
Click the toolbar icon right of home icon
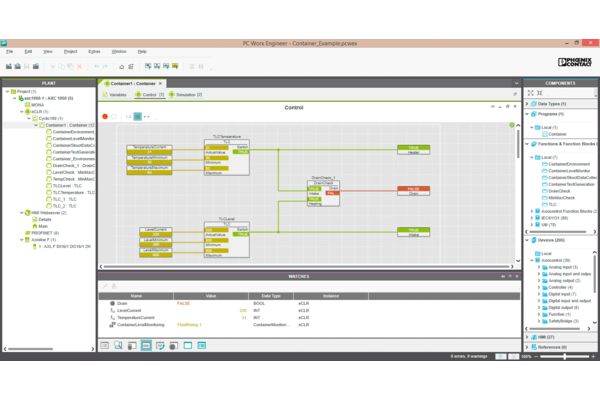(131, 67)
